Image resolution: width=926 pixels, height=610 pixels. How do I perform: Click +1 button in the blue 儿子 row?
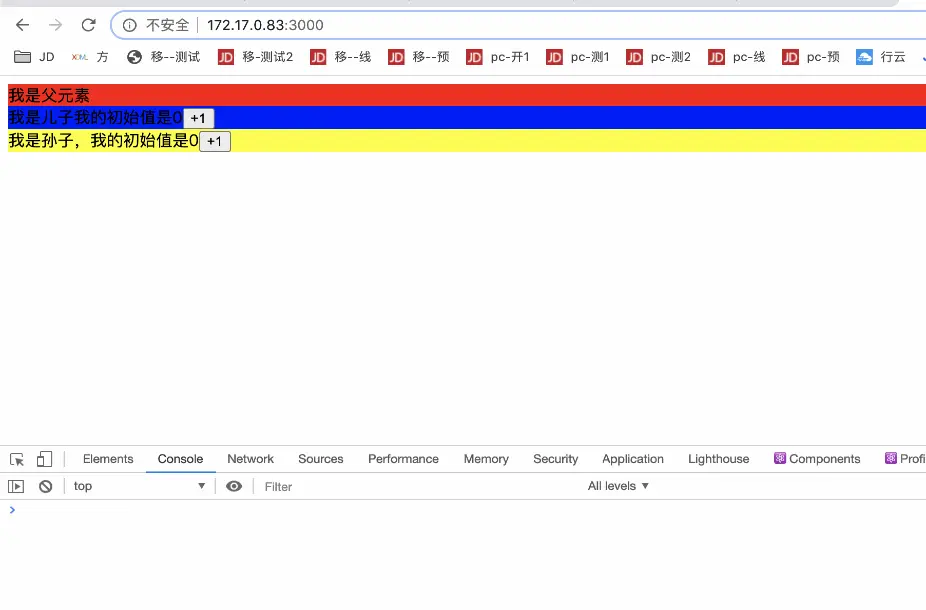(198, 118)
